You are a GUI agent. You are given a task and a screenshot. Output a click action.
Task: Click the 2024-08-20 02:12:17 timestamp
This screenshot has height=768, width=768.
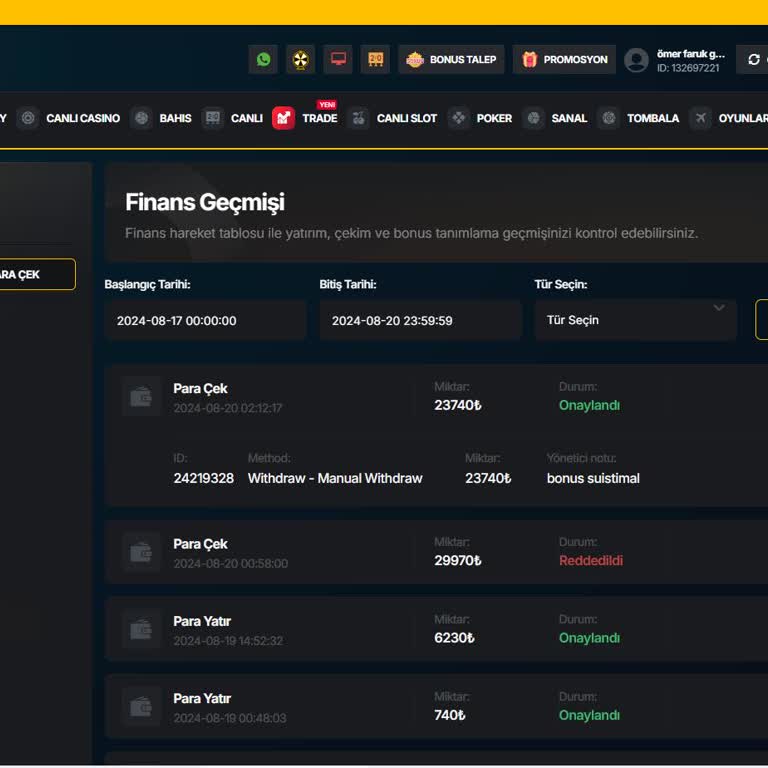coord(228,408)
